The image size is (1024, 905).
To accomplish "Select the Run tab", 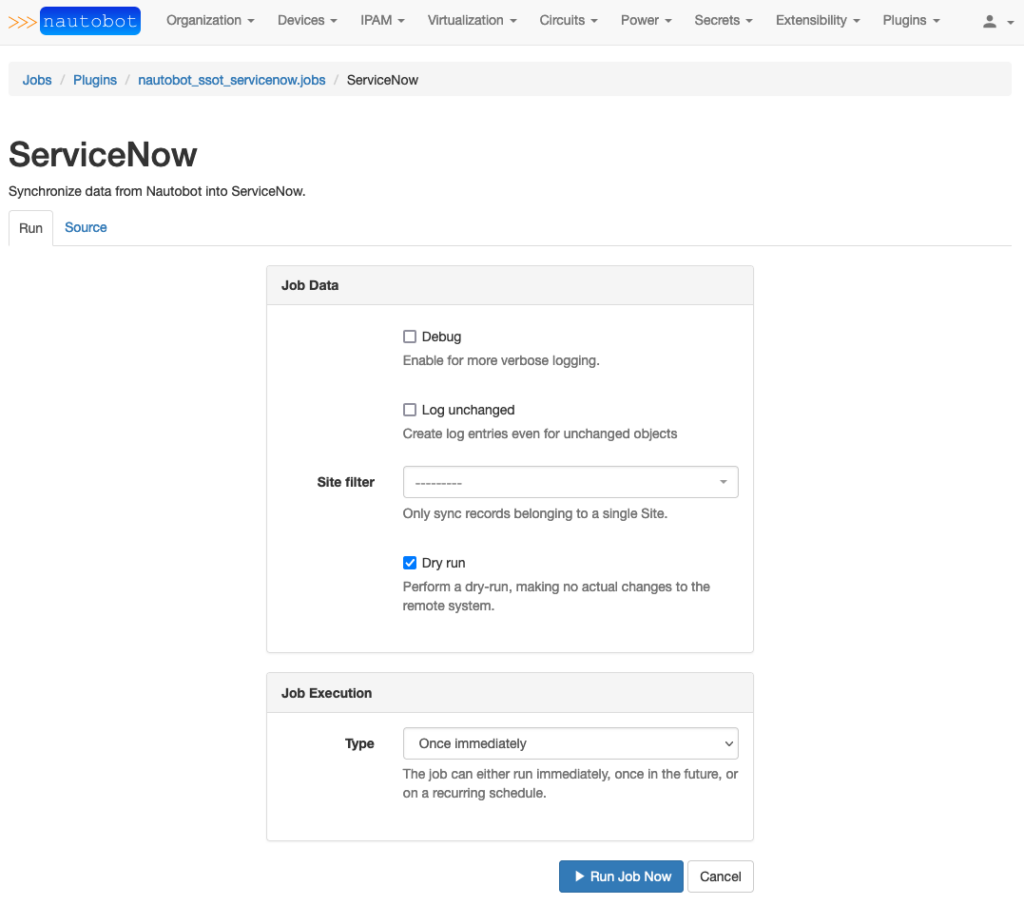I will pos(31,228).
